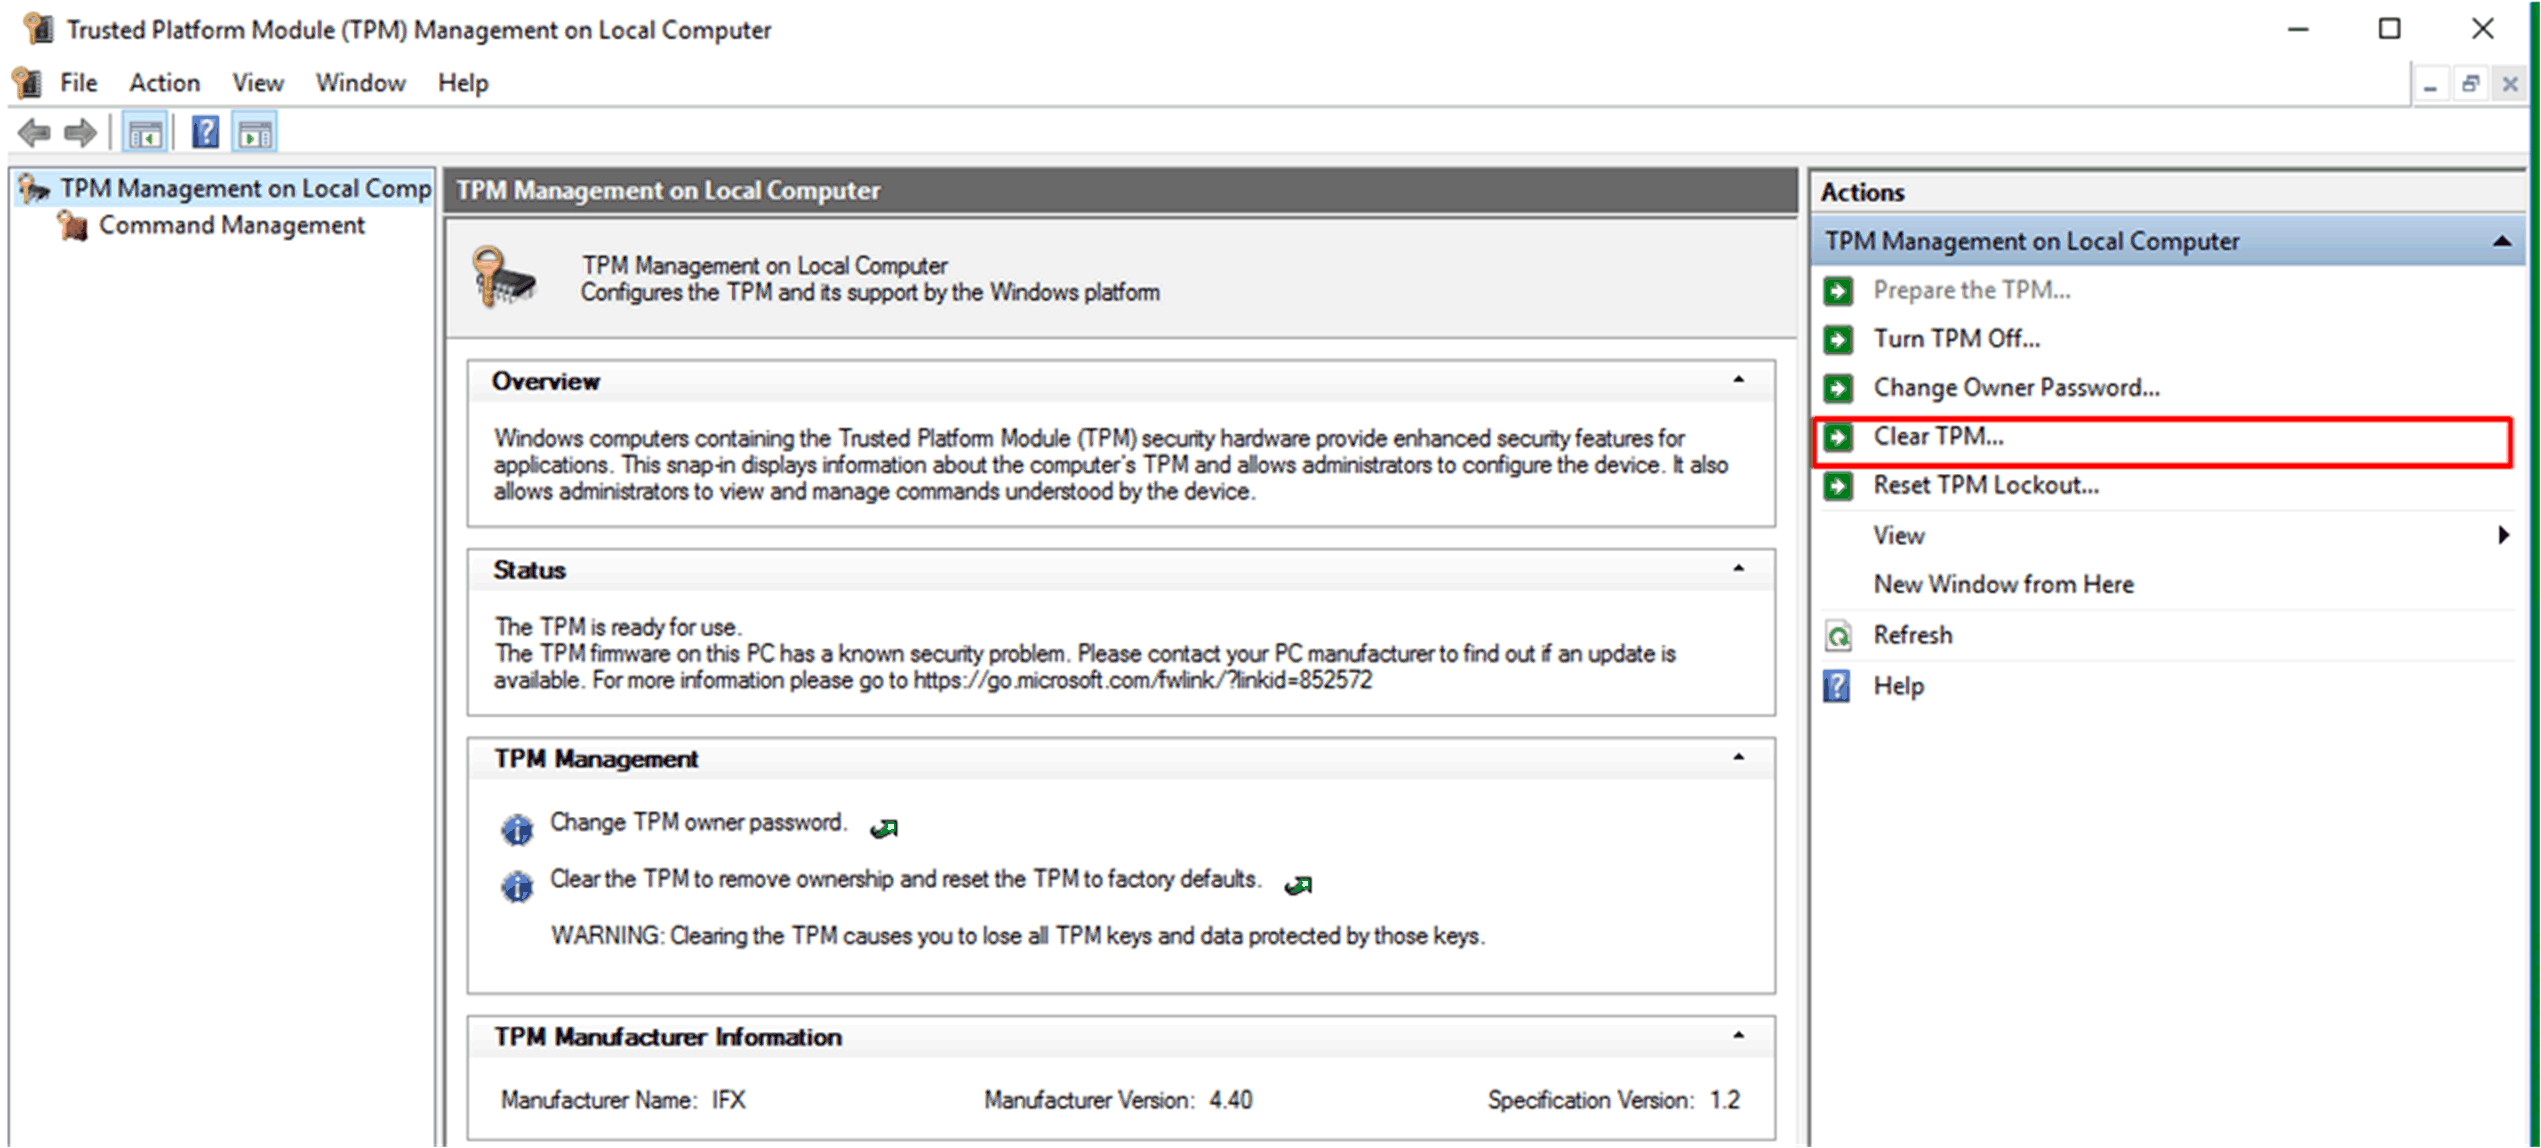Click the Back arrow toolbar icon
The image size is (2541, 1148).
coord(34,132)
